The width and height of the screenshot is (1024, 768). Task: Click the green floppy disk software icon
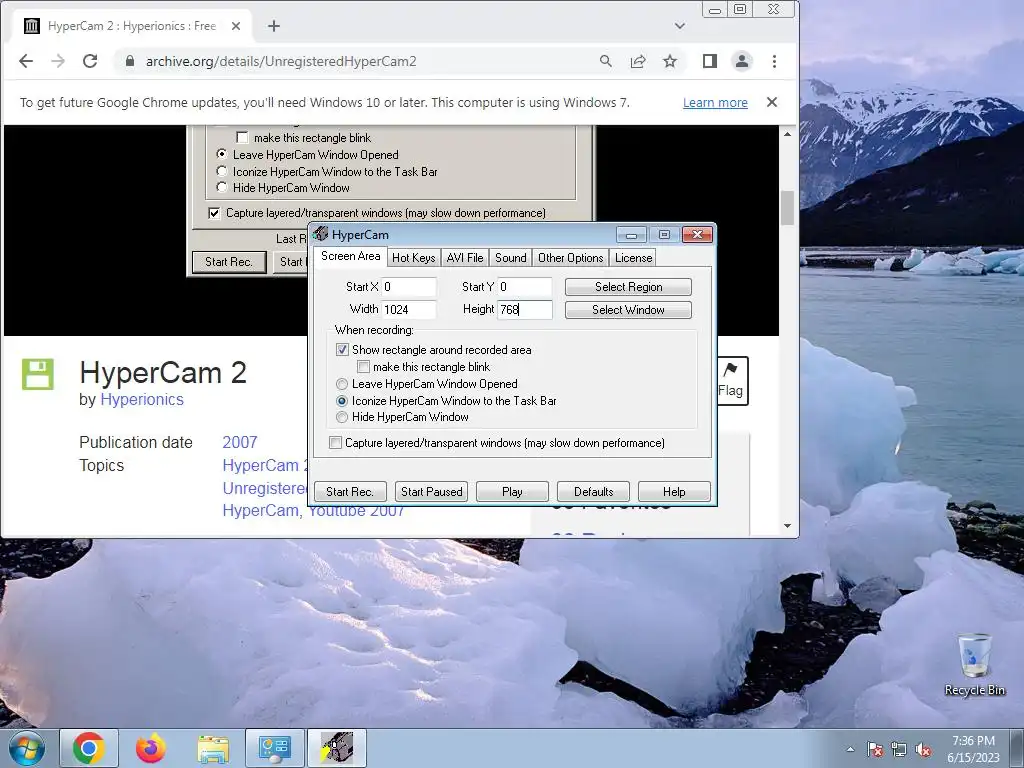(38, 374)
